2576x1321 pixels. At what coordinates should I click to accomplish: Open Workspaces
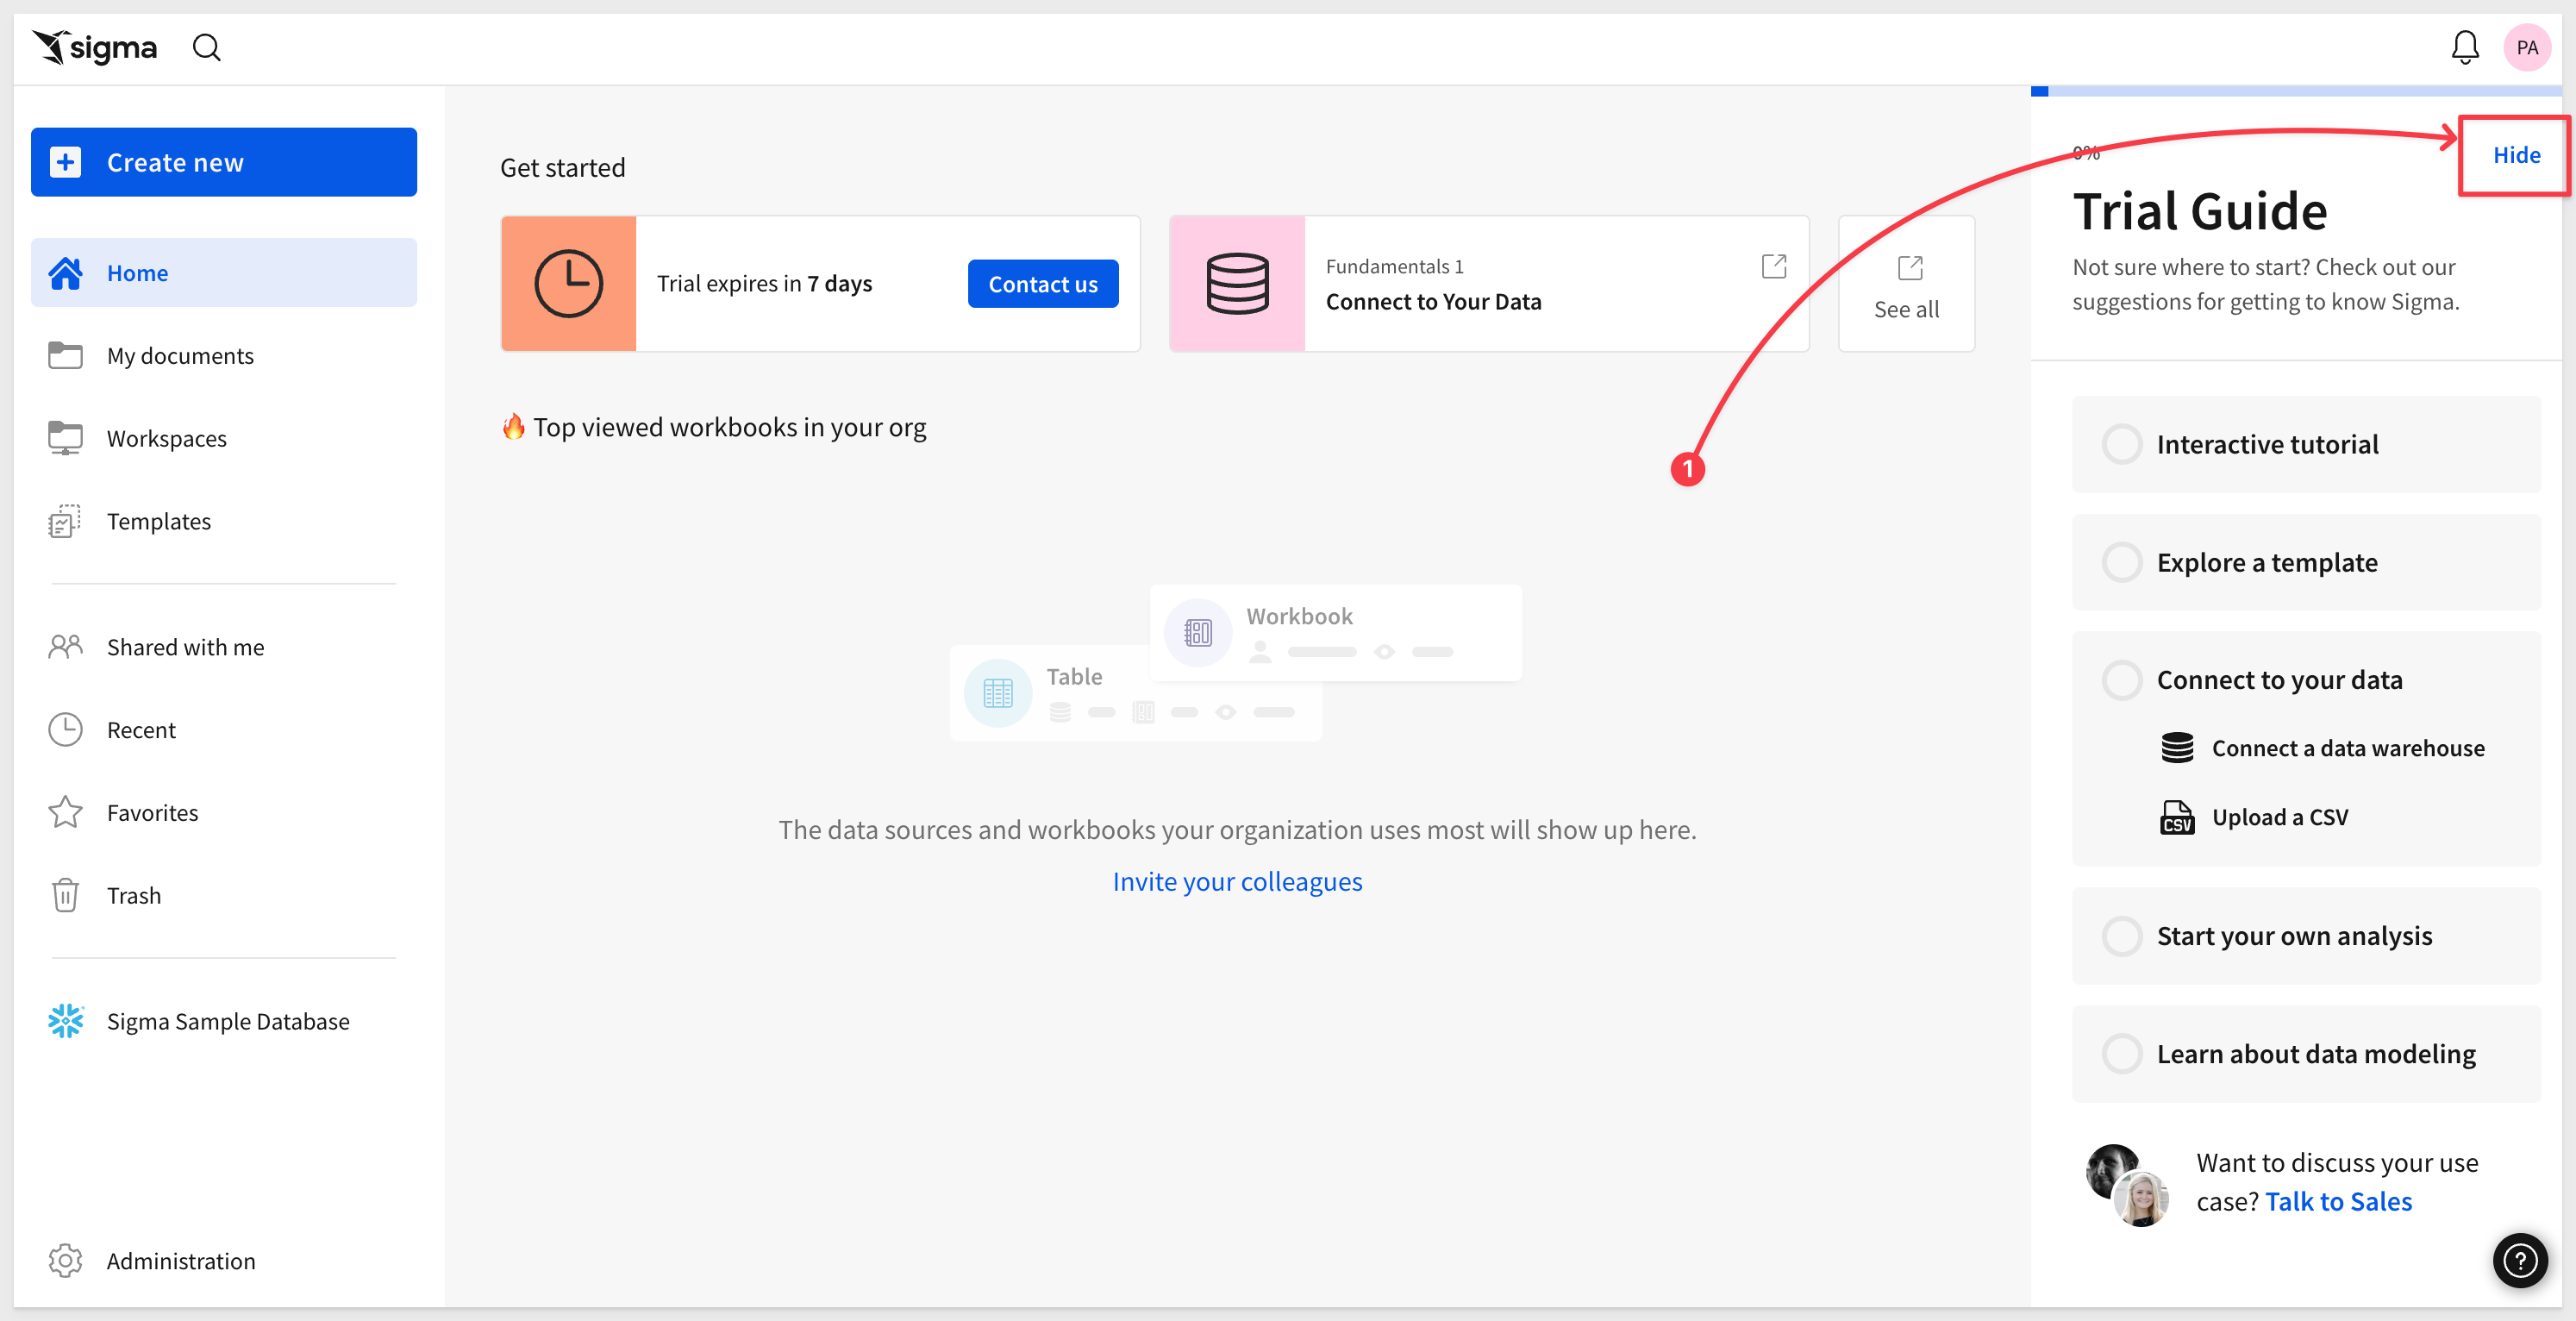pyautogui.click(x=224, y=438)
